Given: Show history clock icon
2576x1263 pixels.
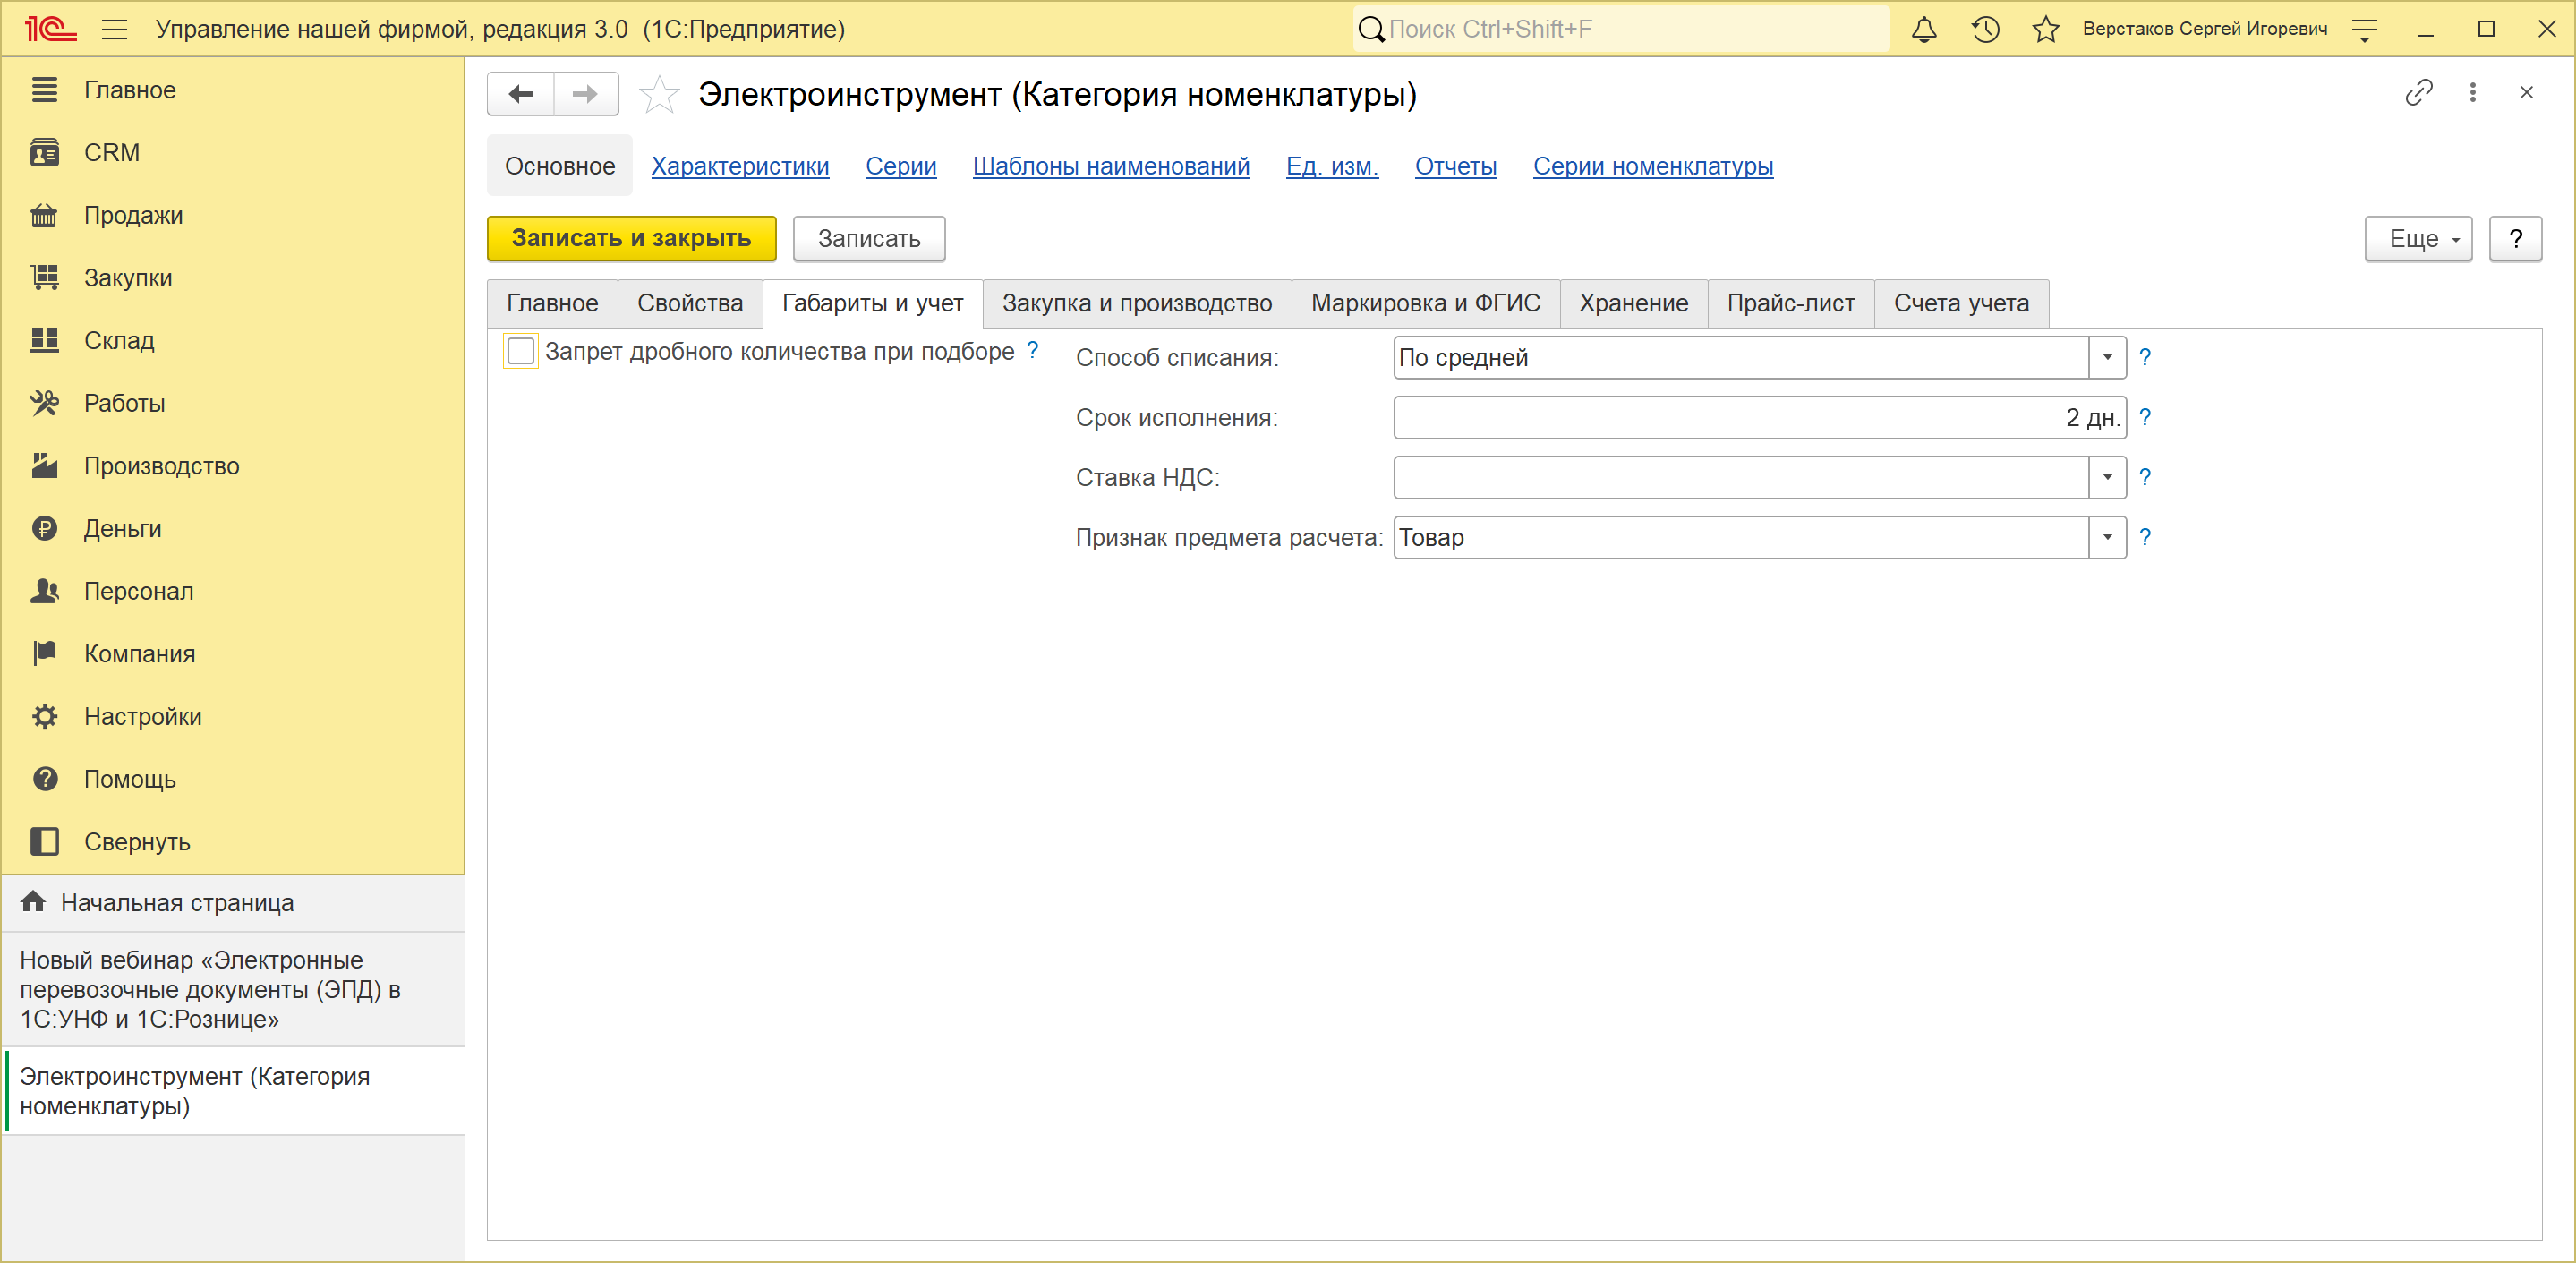Looking at the screenshot, I should (1985, 29).
